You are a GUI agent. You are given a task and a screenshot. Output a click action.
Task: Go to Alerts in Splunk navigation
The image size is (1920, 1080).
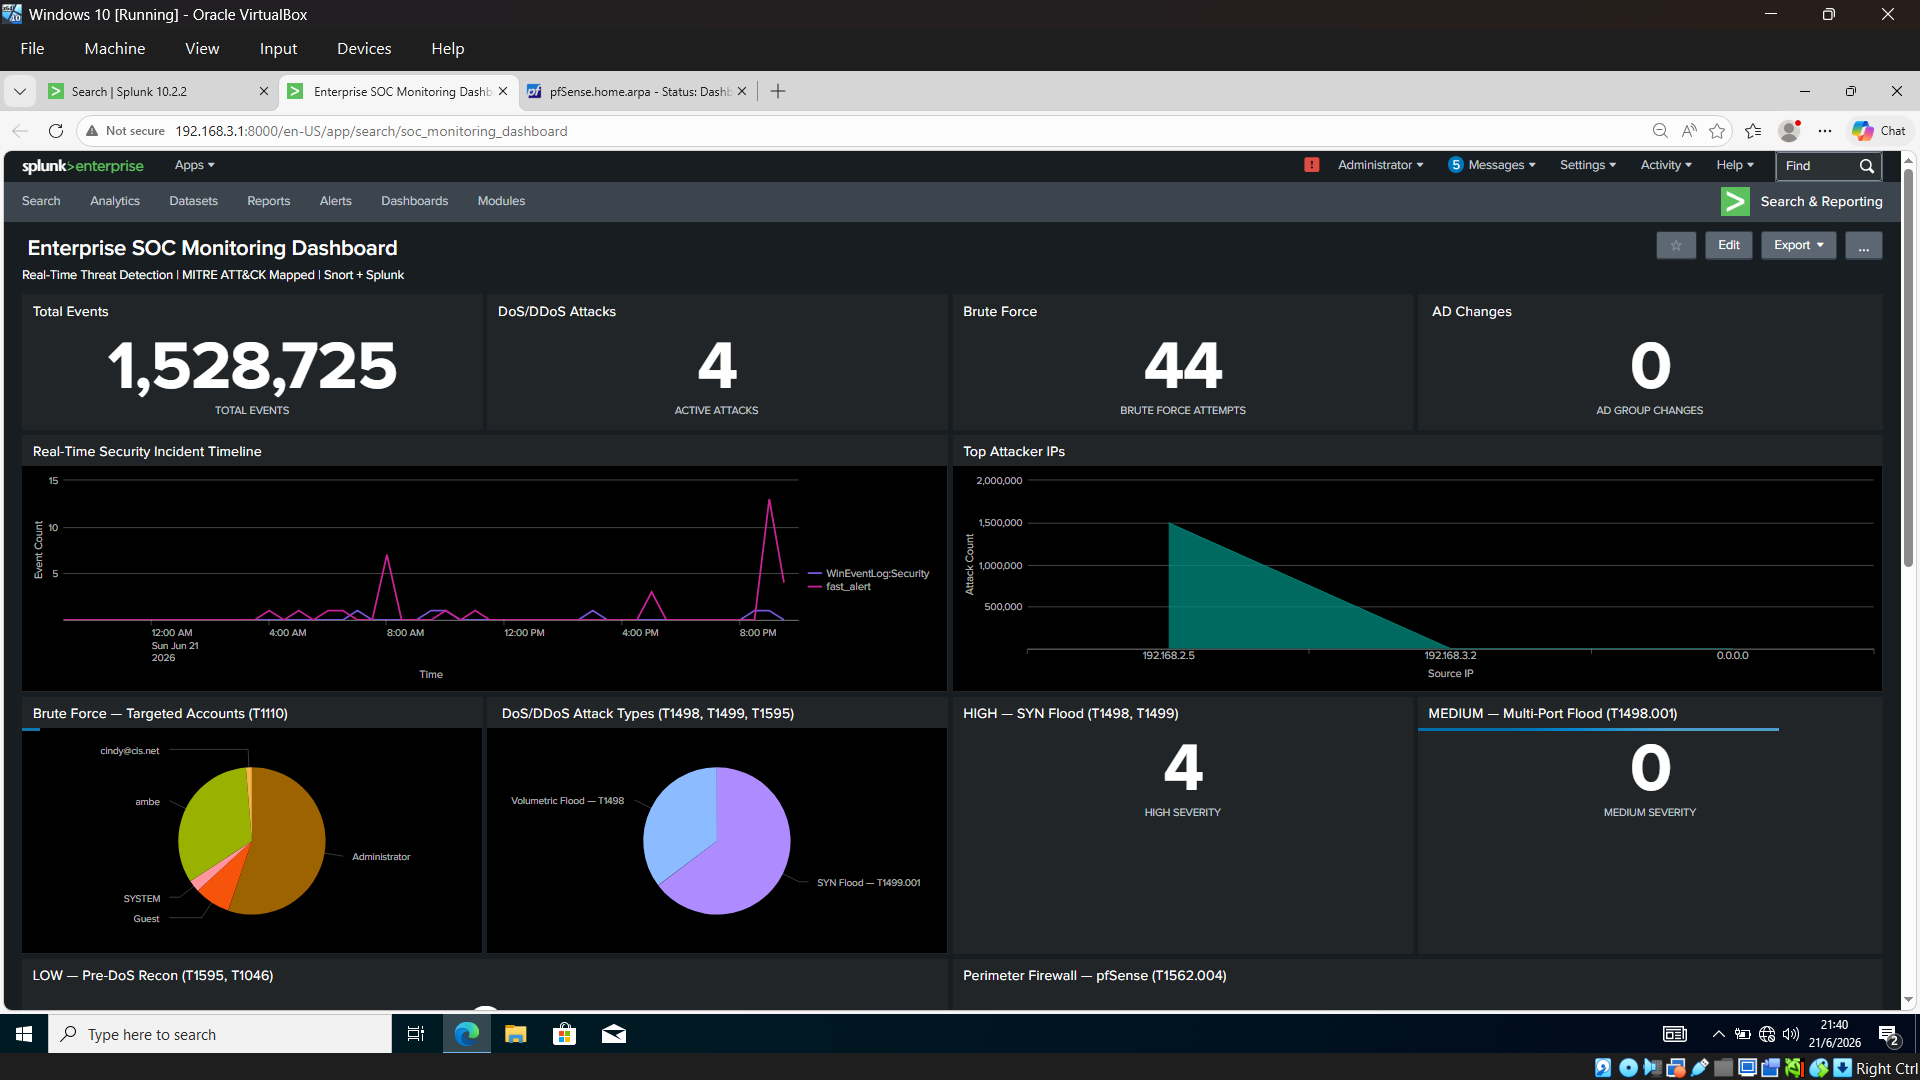tap(335, 201)
